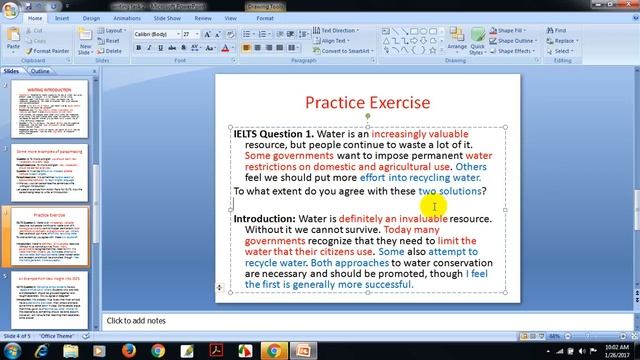Set Align Text Left
Image resolution: width=640 pixels, height=360 pixels.
246,48
